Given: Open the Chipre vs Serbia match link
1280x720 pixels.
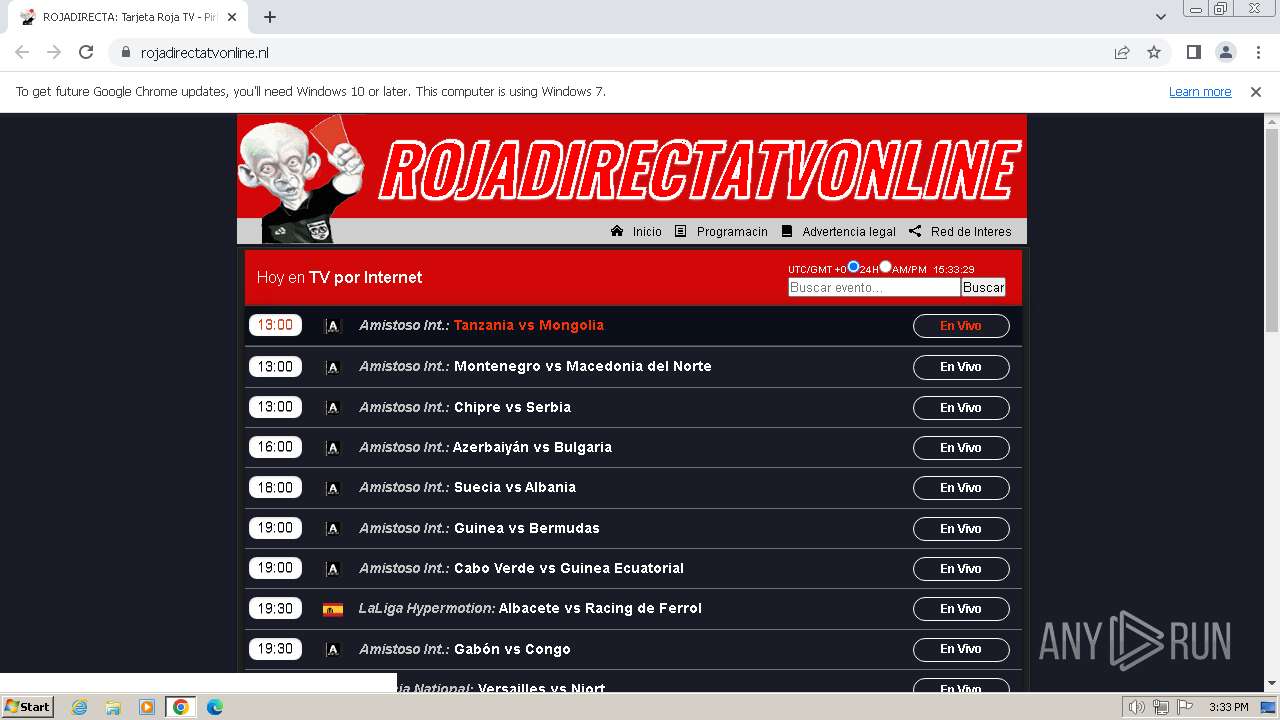Looking at the screenshot, I should [x=512, y=407].
